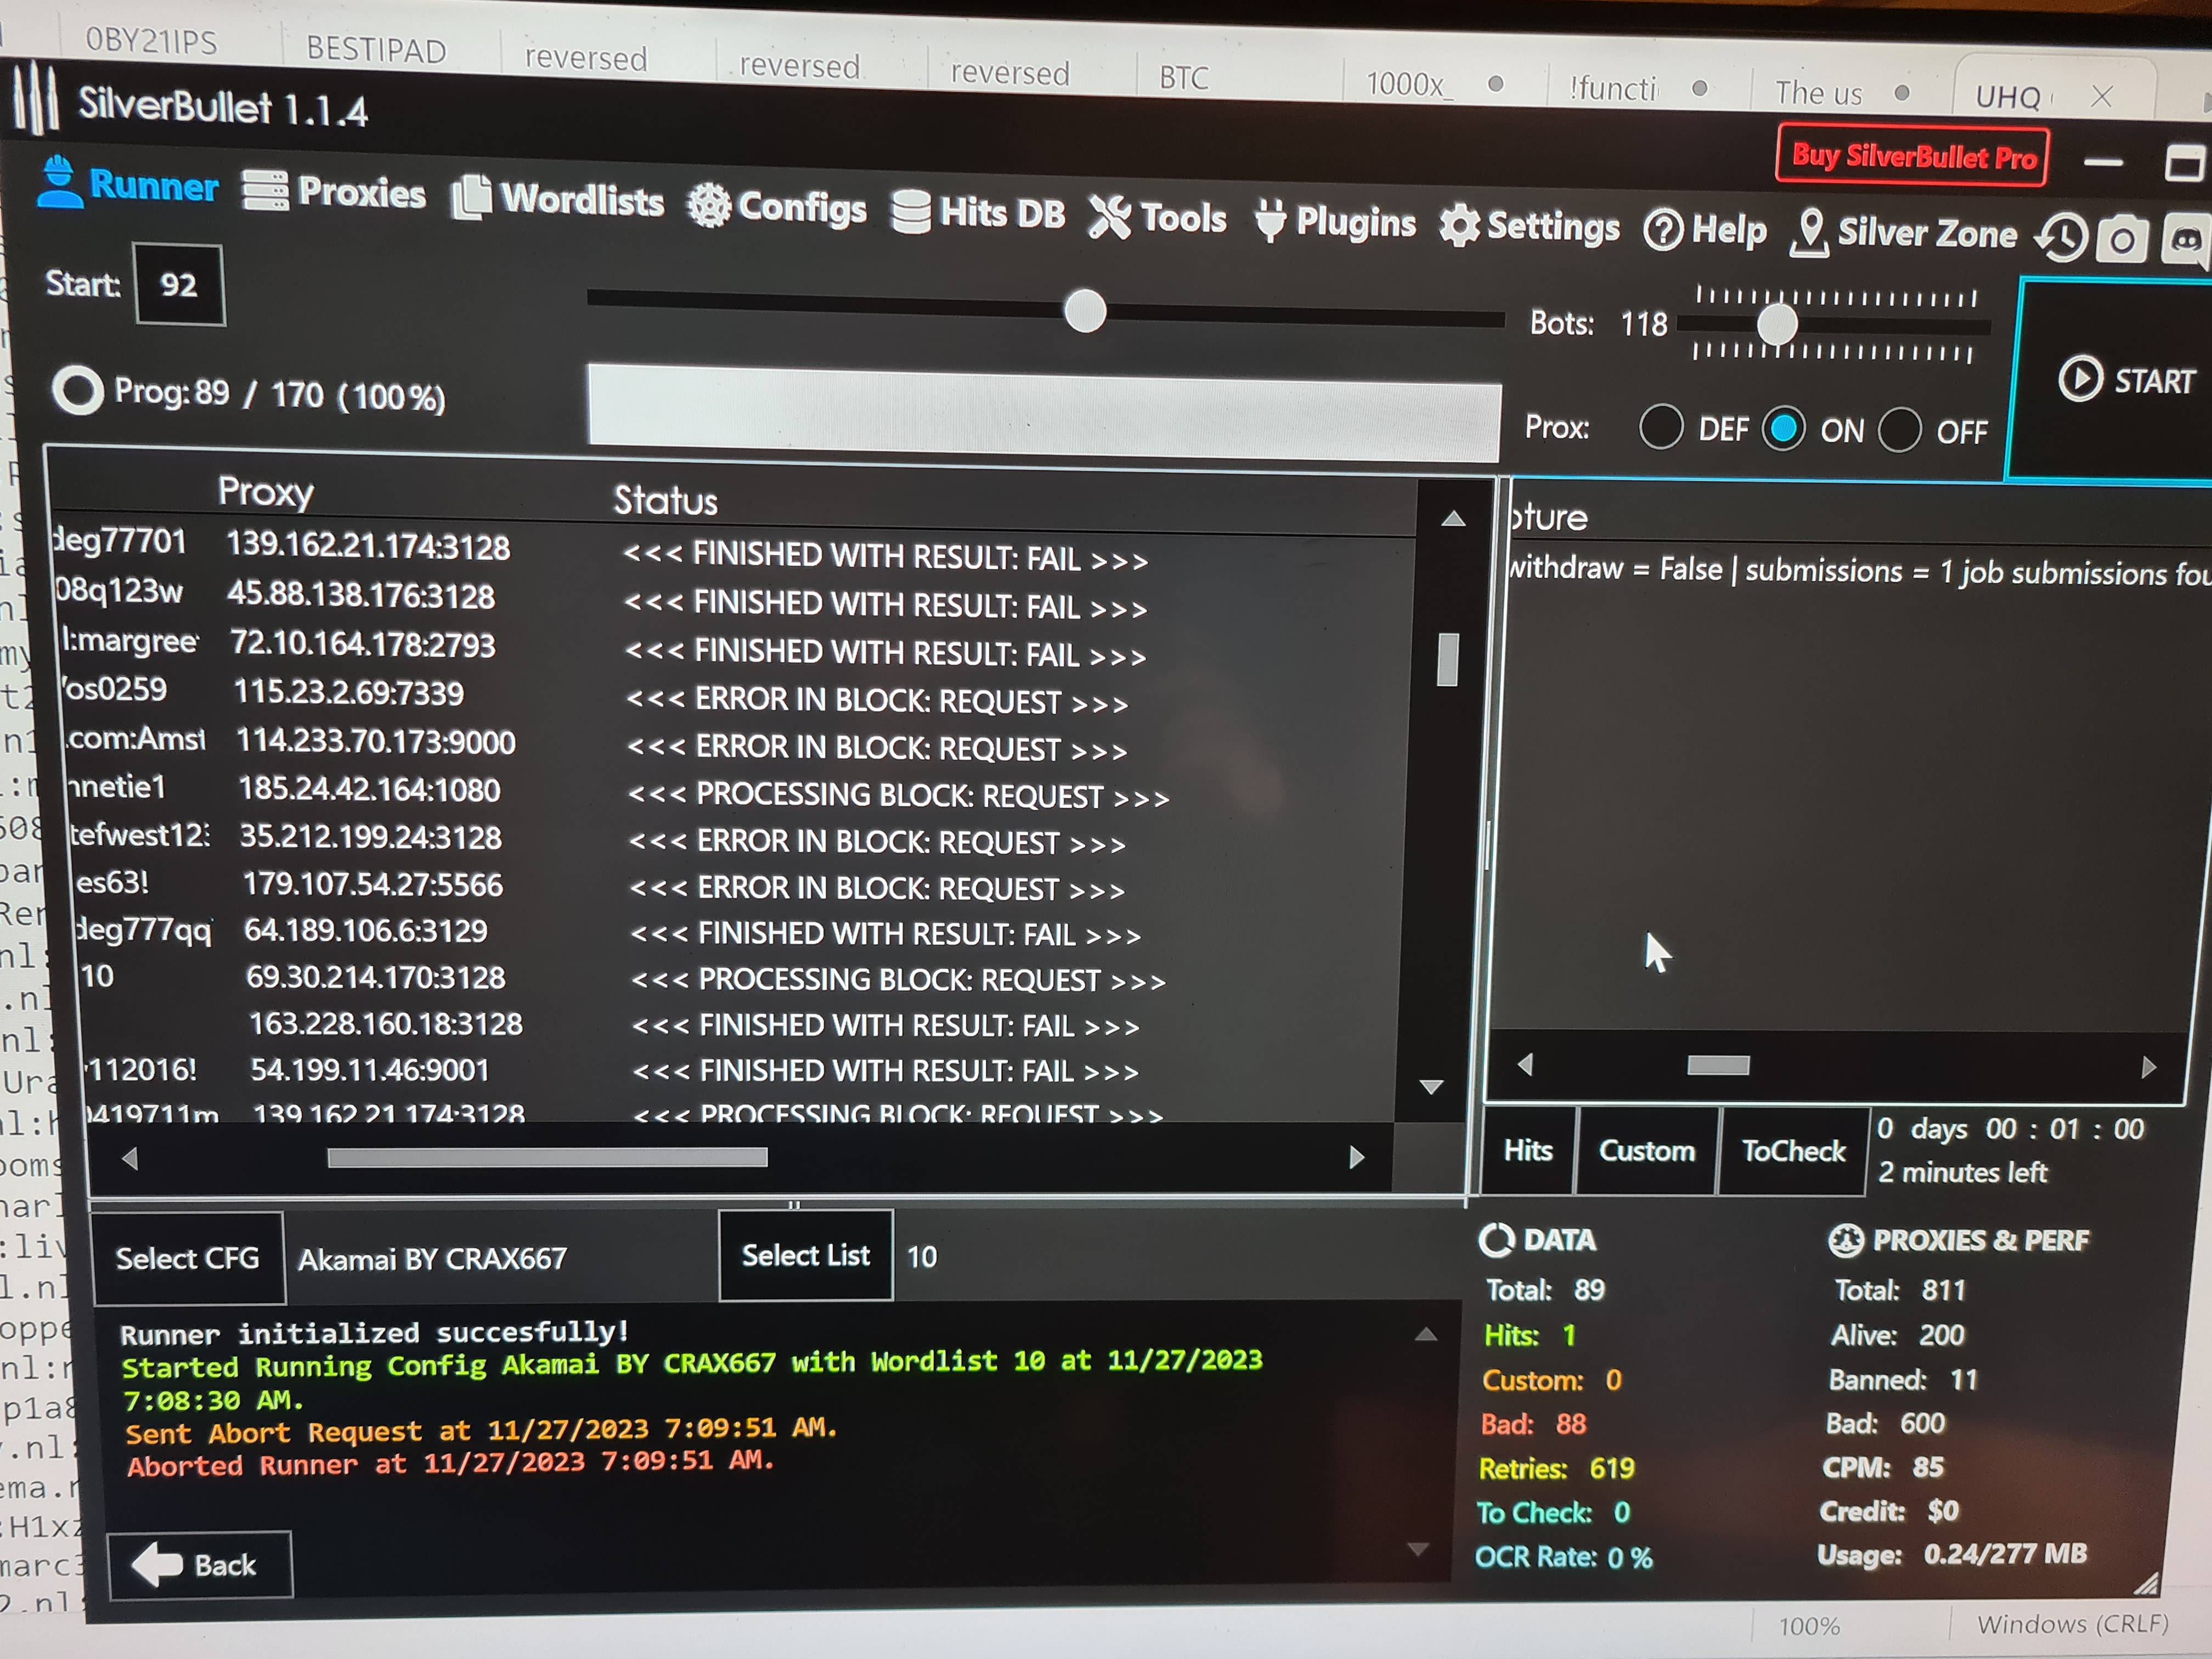
Task: Select row with proxy 114.233.70.173:9000
Action: click(x=736, y=744)
